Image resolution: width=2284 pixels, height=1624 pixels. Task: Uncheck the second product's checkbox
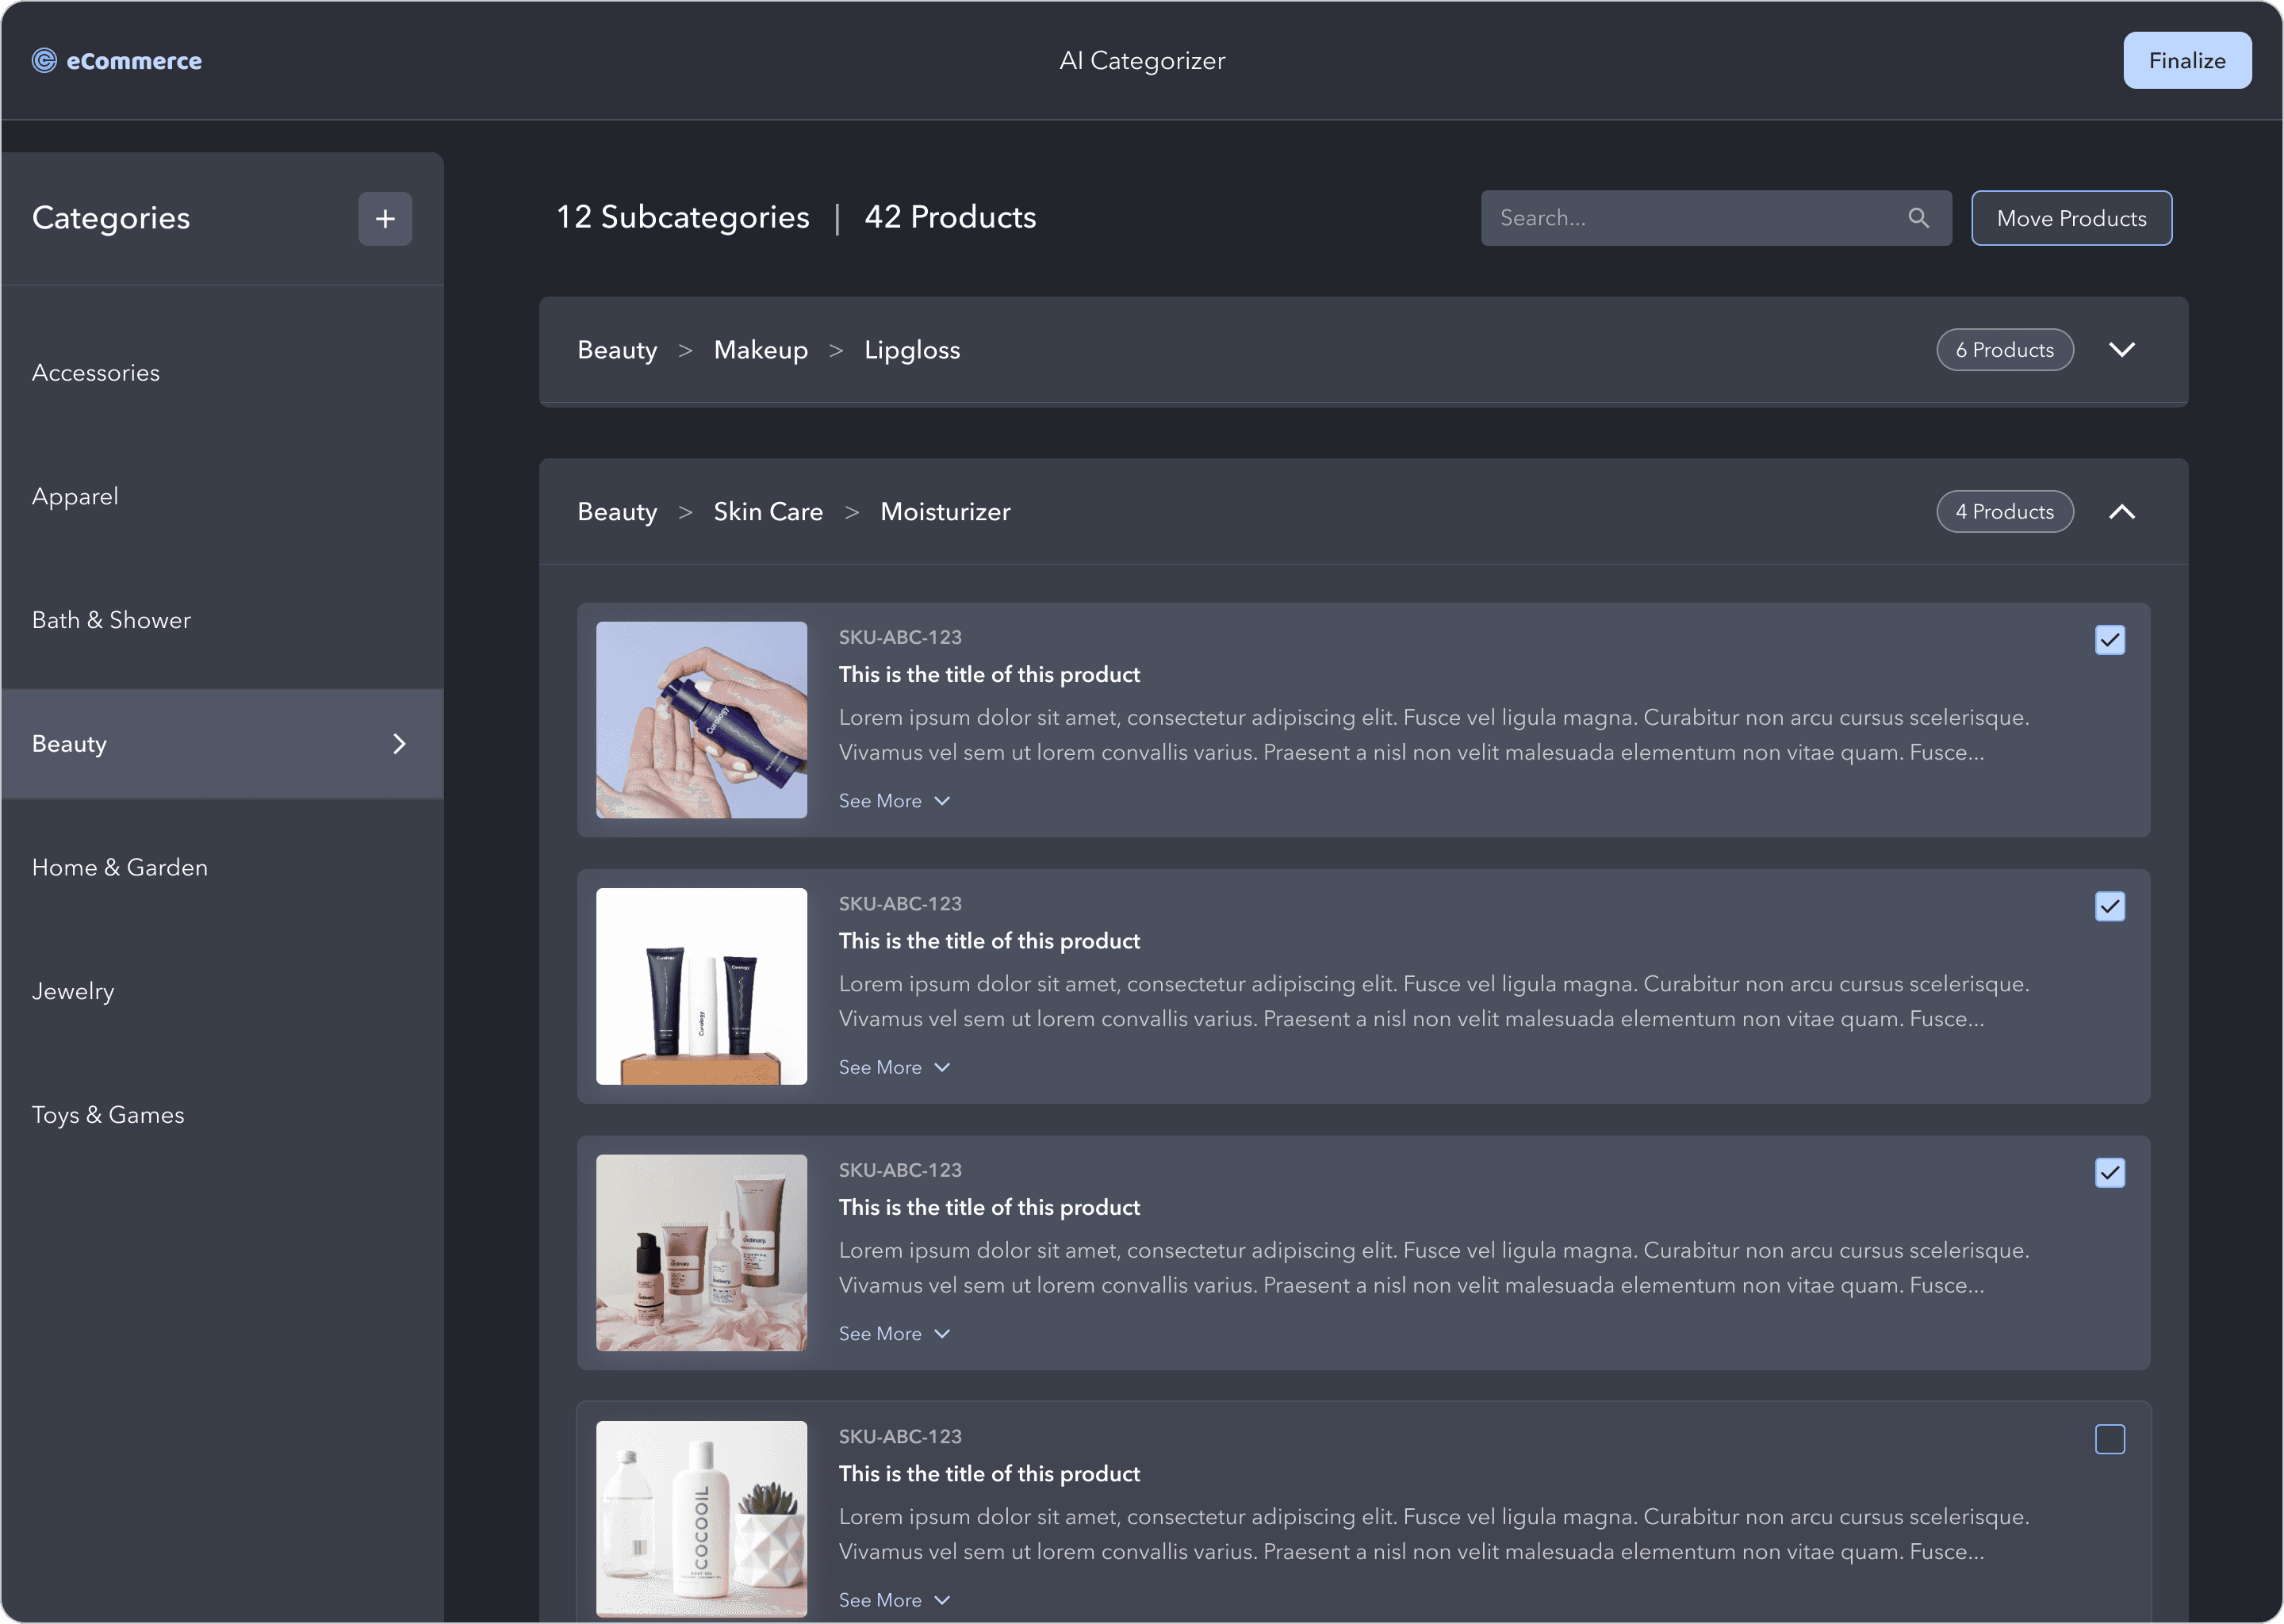click(x=2109, y=907)
